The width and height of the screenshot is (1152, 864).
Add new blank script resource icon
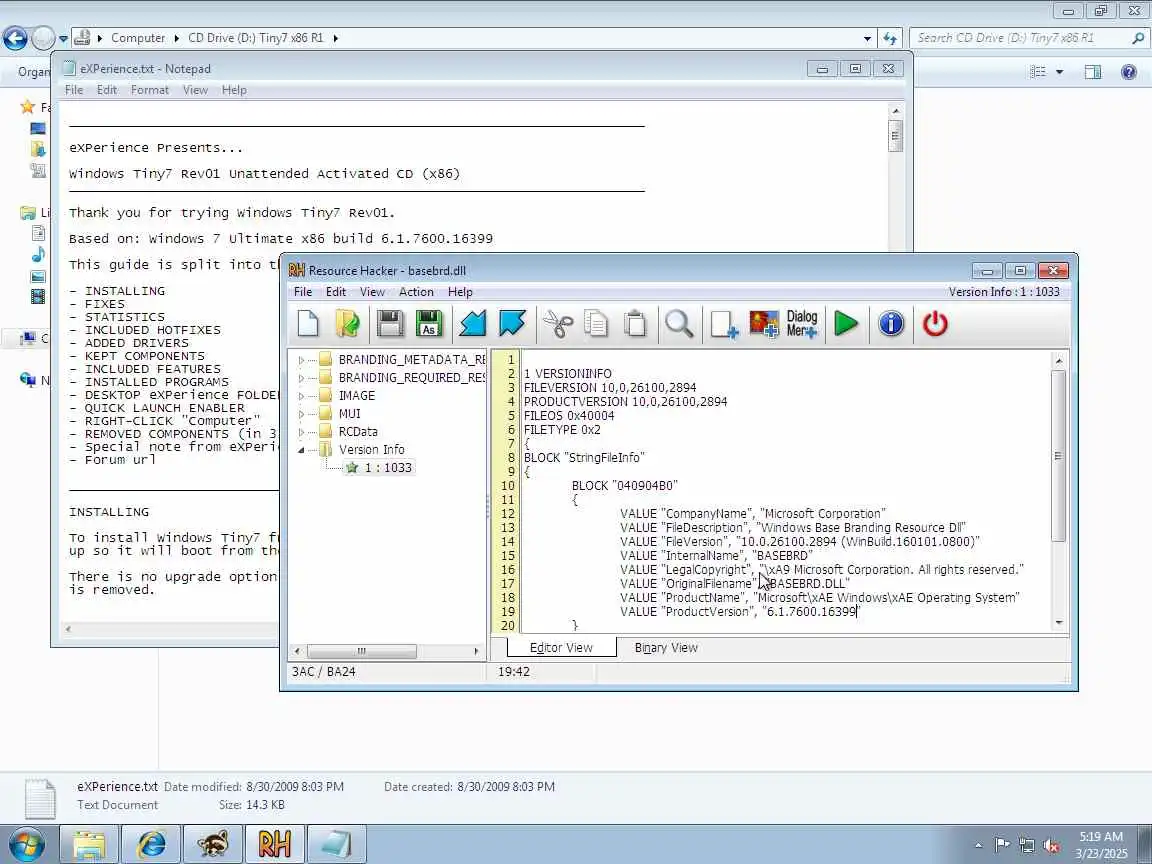pos(724,324)
